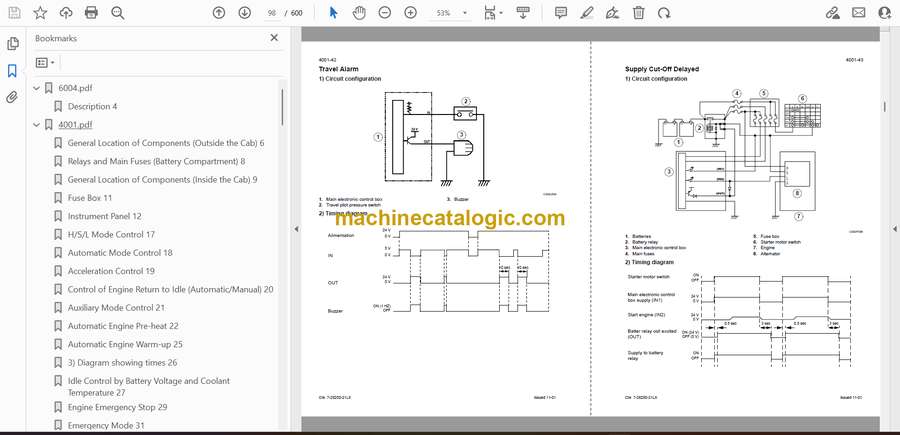Image resolution: width=900 pixels, height=435 pixels.
Task: Open the Sign document tool
Action: coord(612,13)
